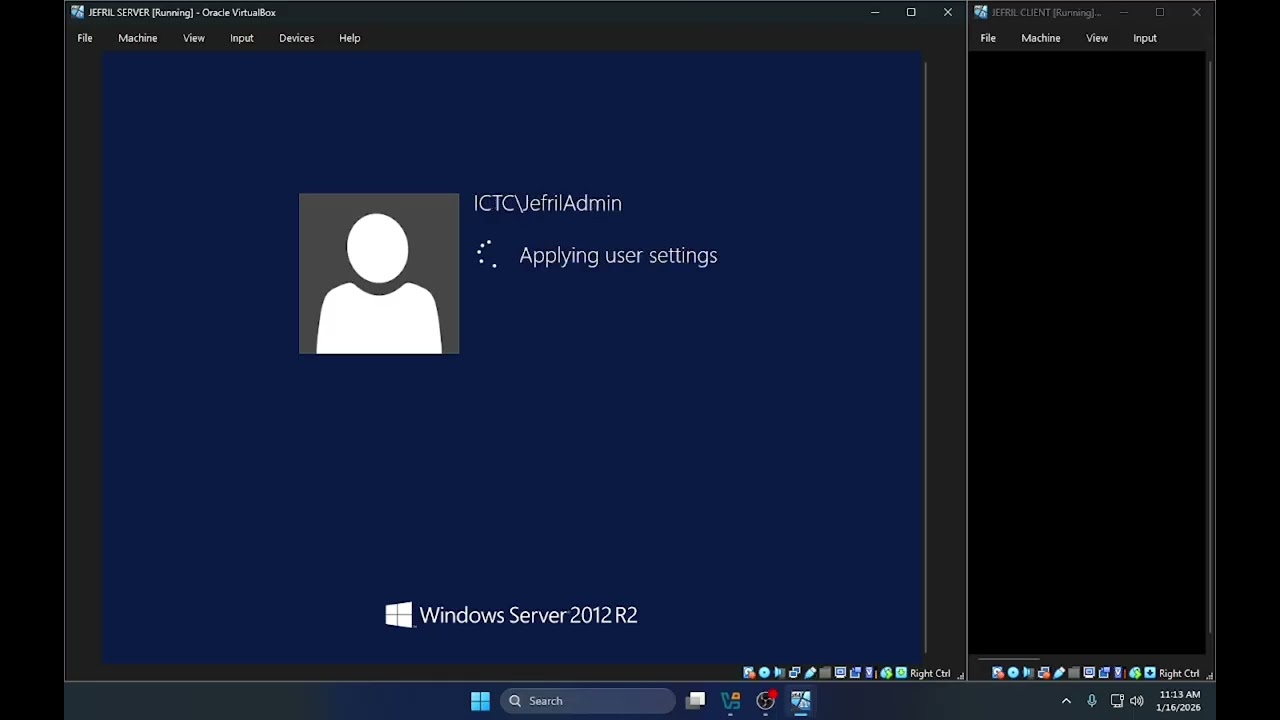The width and height of the screenshot is (1280, 720).
Task: Open keyboard capture indicator in JEFRIL CLIENT status bar
Action: tap(1150, 673)
